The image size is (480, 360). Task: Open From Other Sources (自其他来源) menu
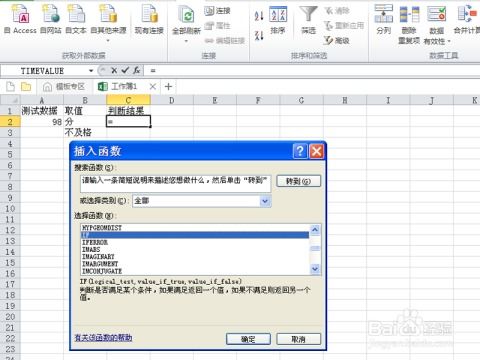108,22
